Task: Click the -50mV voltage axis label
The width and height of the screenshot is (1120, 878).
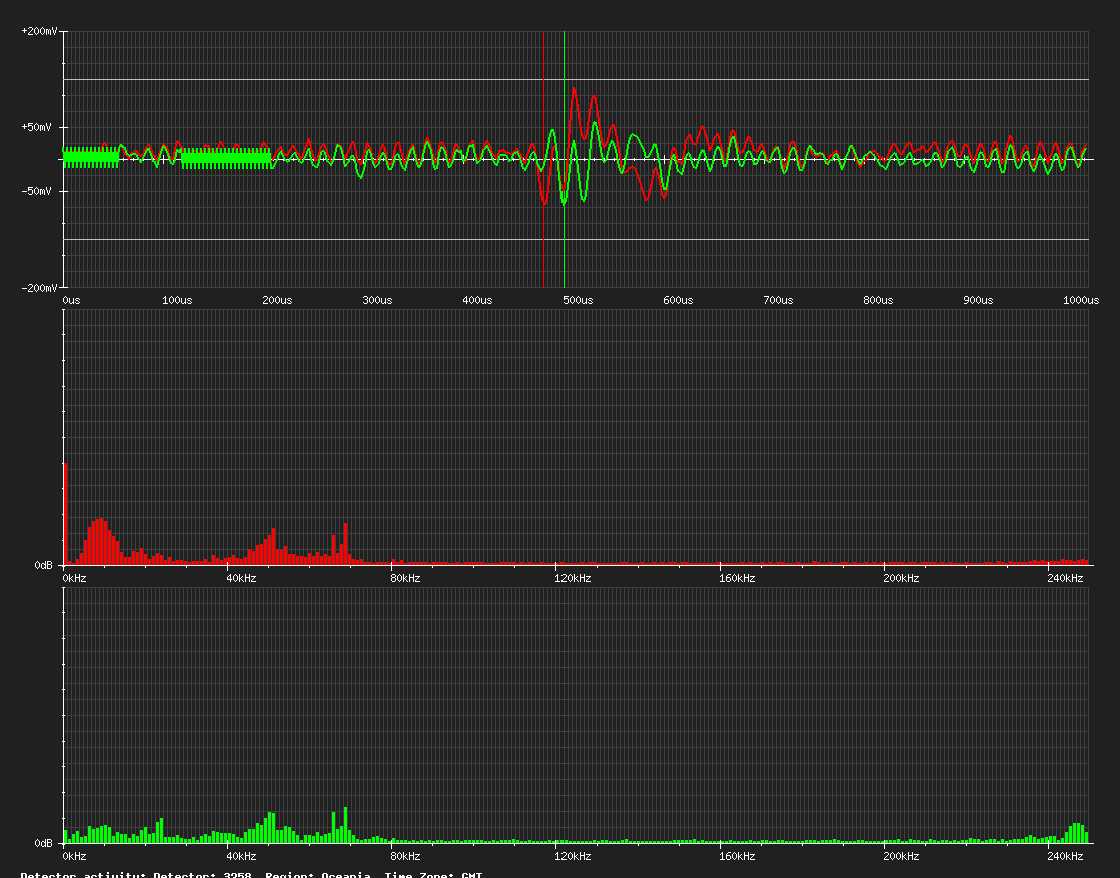Action: pos(36,191)
